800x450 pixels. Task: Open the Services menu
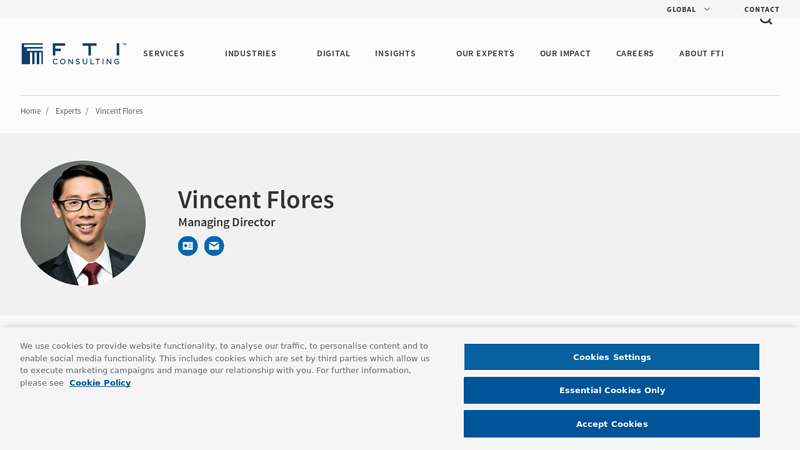[x=164, y=53]
